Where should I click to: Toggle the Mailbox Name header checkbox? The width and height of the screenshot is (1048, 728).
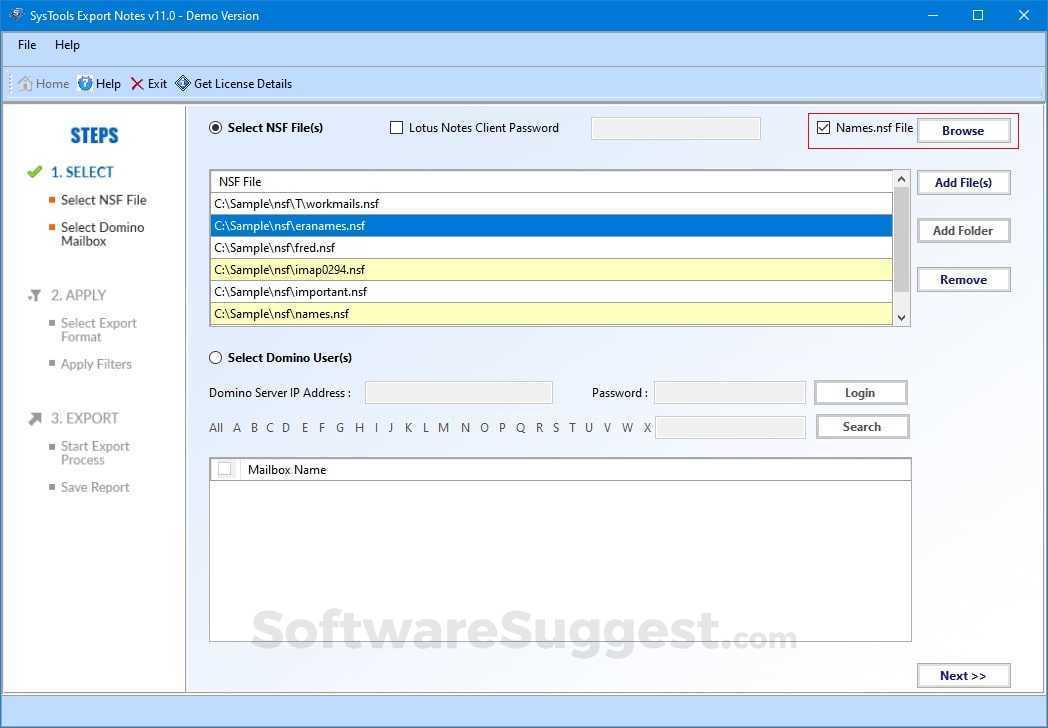(224, 469)
